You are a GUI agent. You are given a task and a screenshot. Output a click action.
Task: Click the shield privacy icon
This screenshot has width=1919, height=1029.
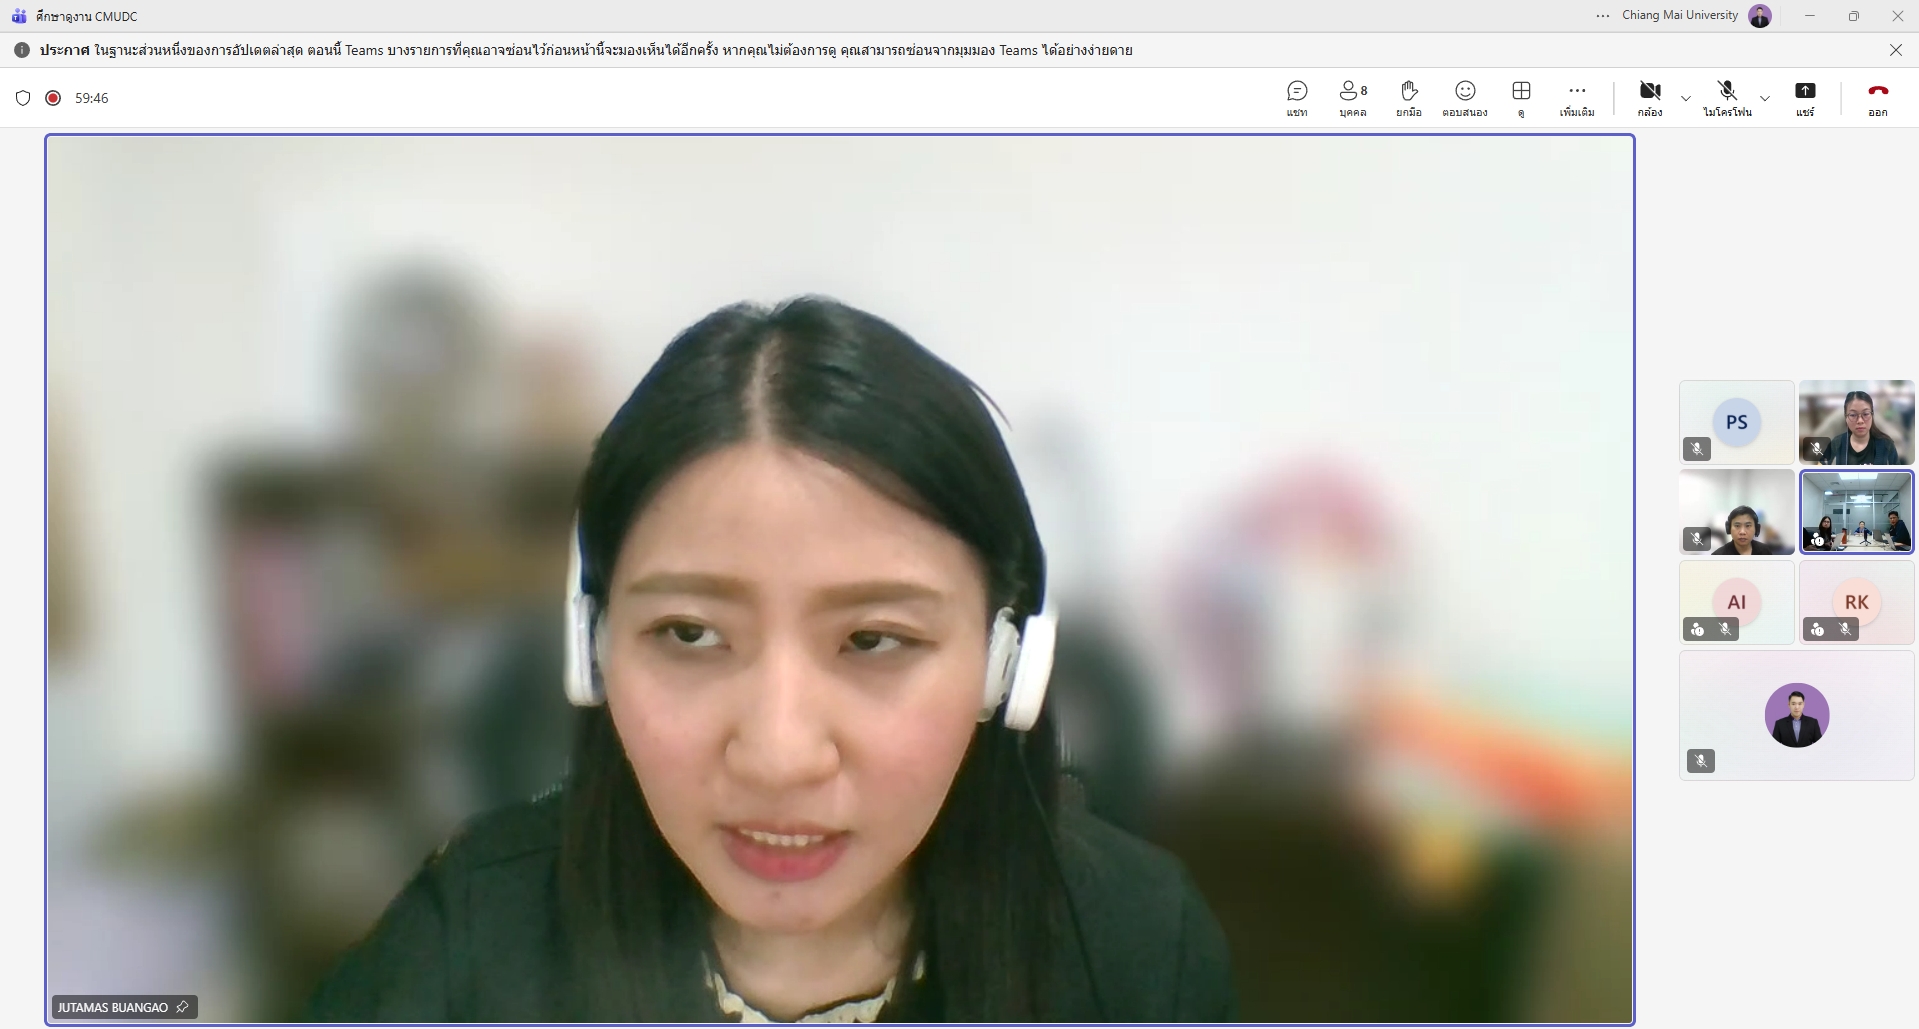23,98
